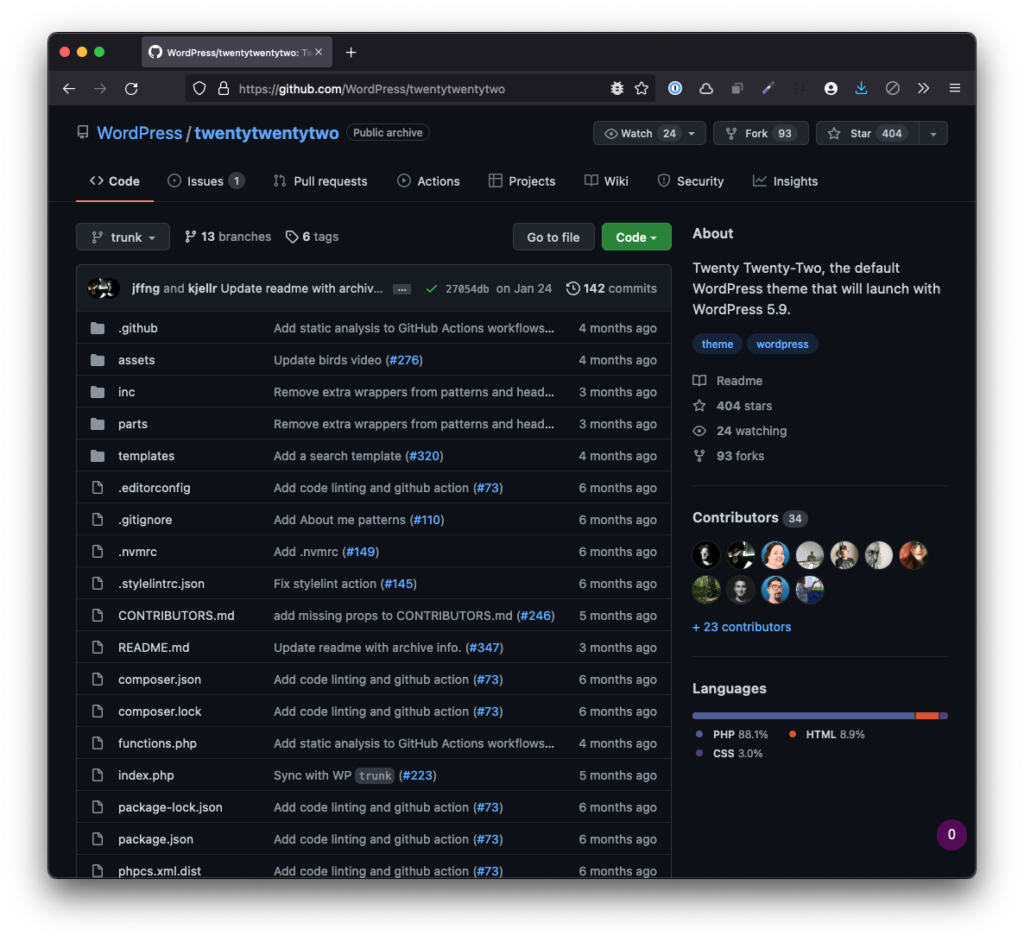Expand commit message with ellipsis button

pos(402,289)
